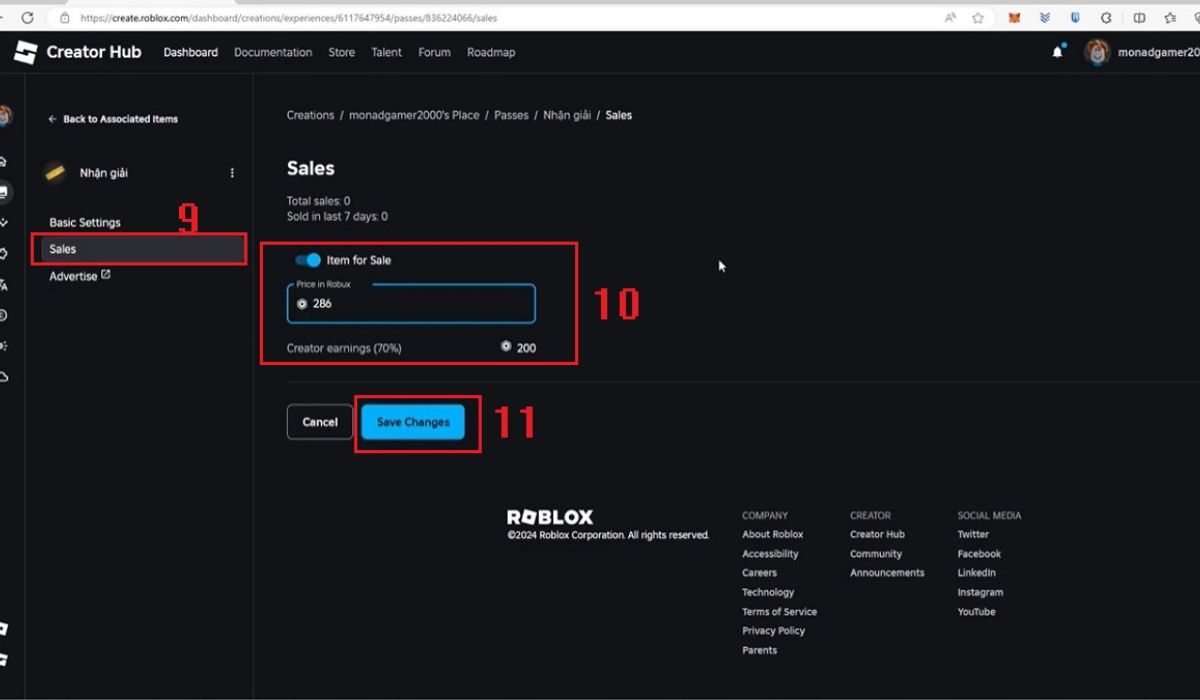Click the address bar padlock icon
Image resolution: width=1200 pixels, height=700 pixels.
(x=64, y=18)
